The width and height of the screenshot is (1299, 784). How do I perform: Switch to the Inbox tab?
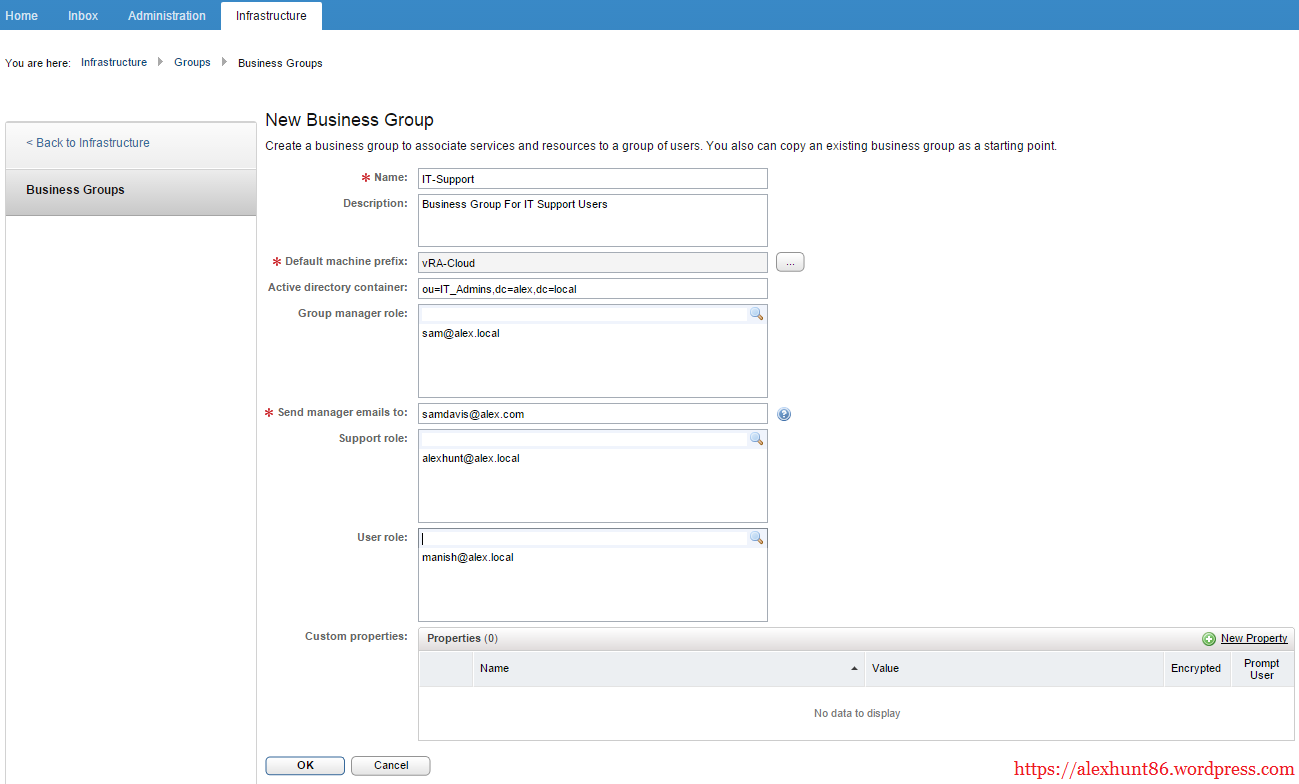83,16
